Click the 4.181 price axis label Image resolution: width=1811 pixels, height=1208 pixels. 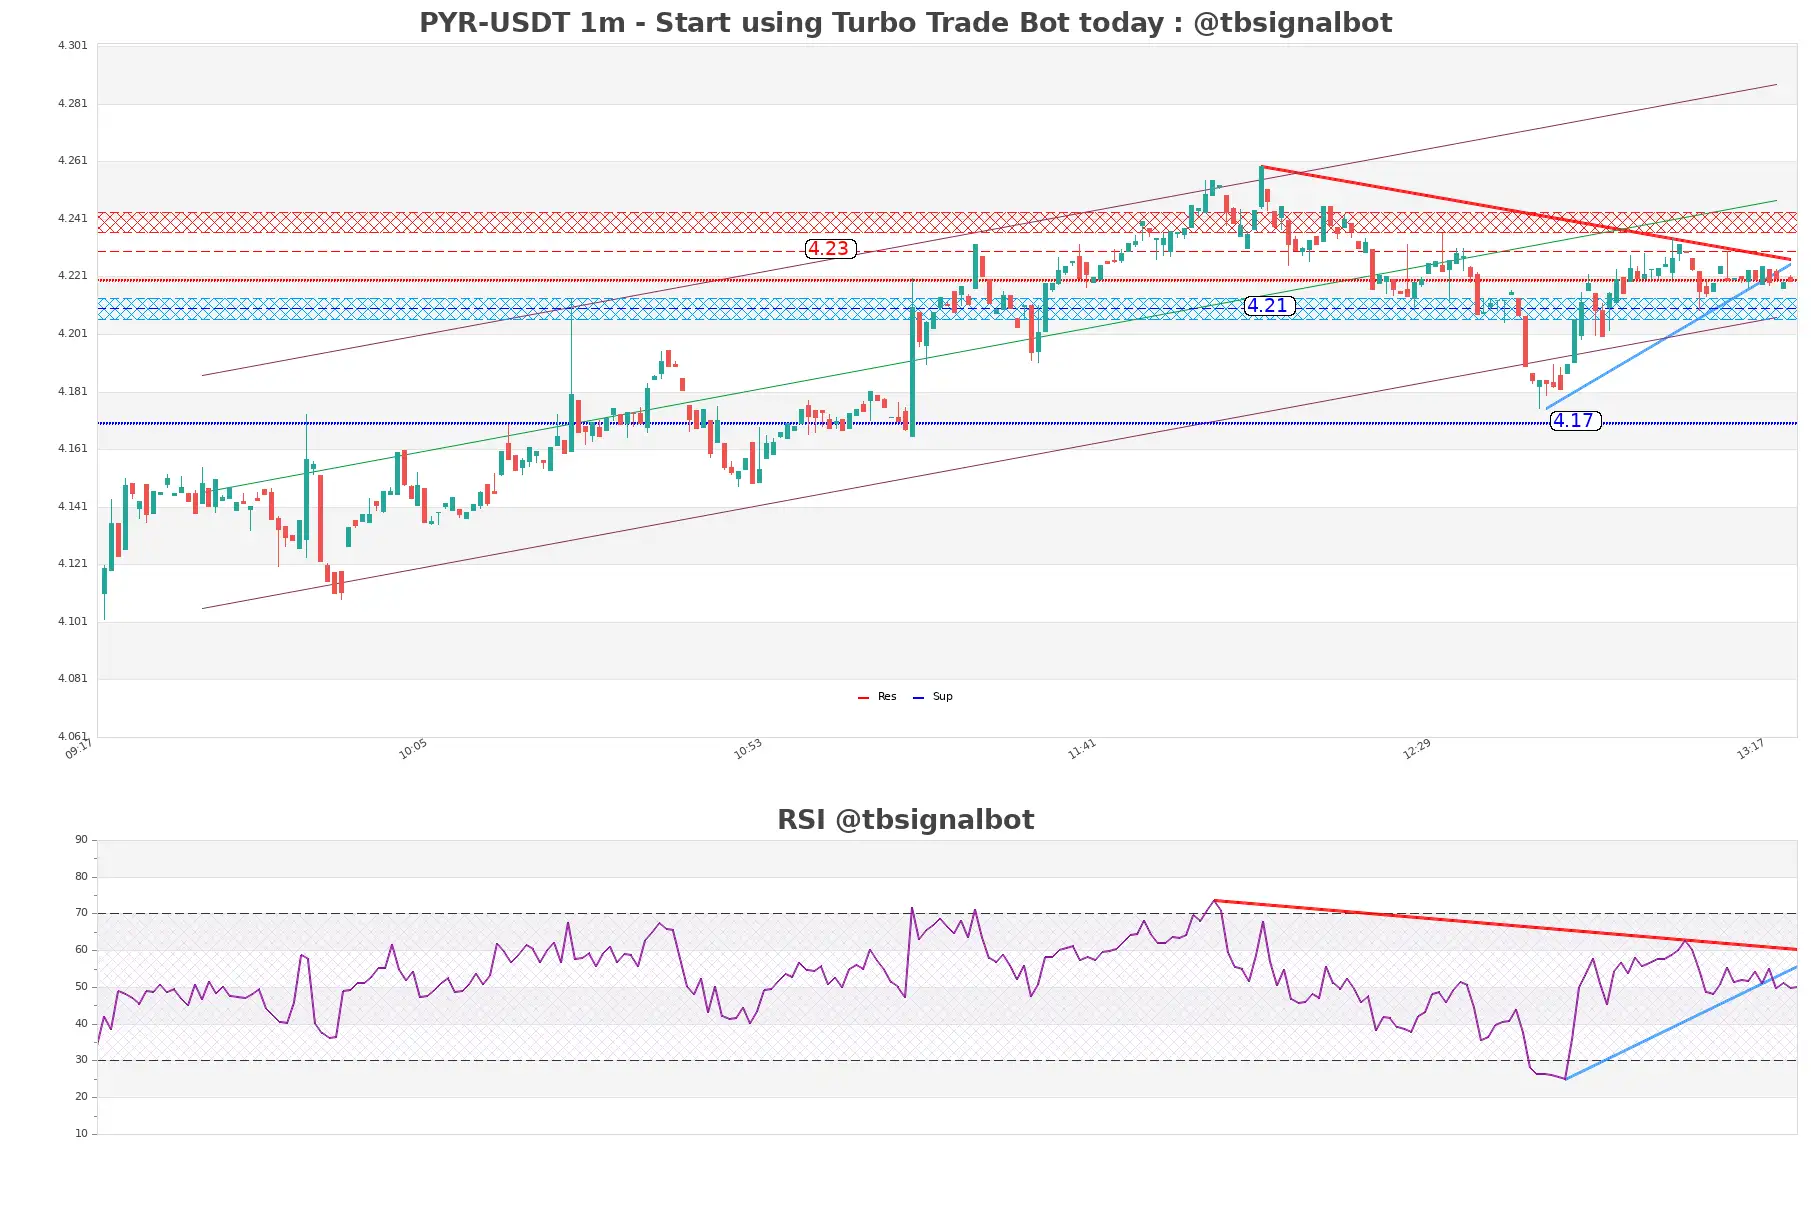[x=72, y=391]
